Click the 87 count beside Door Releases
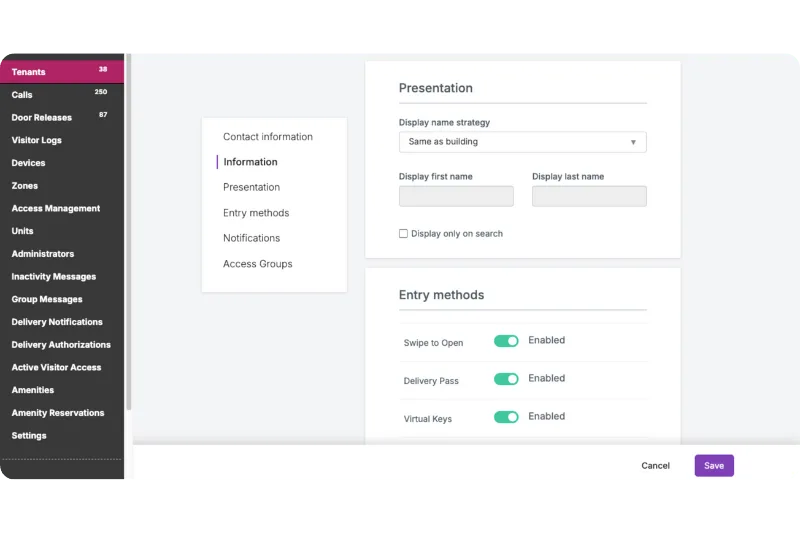Viewport: 800px width, 533px height. click(103, 115)
